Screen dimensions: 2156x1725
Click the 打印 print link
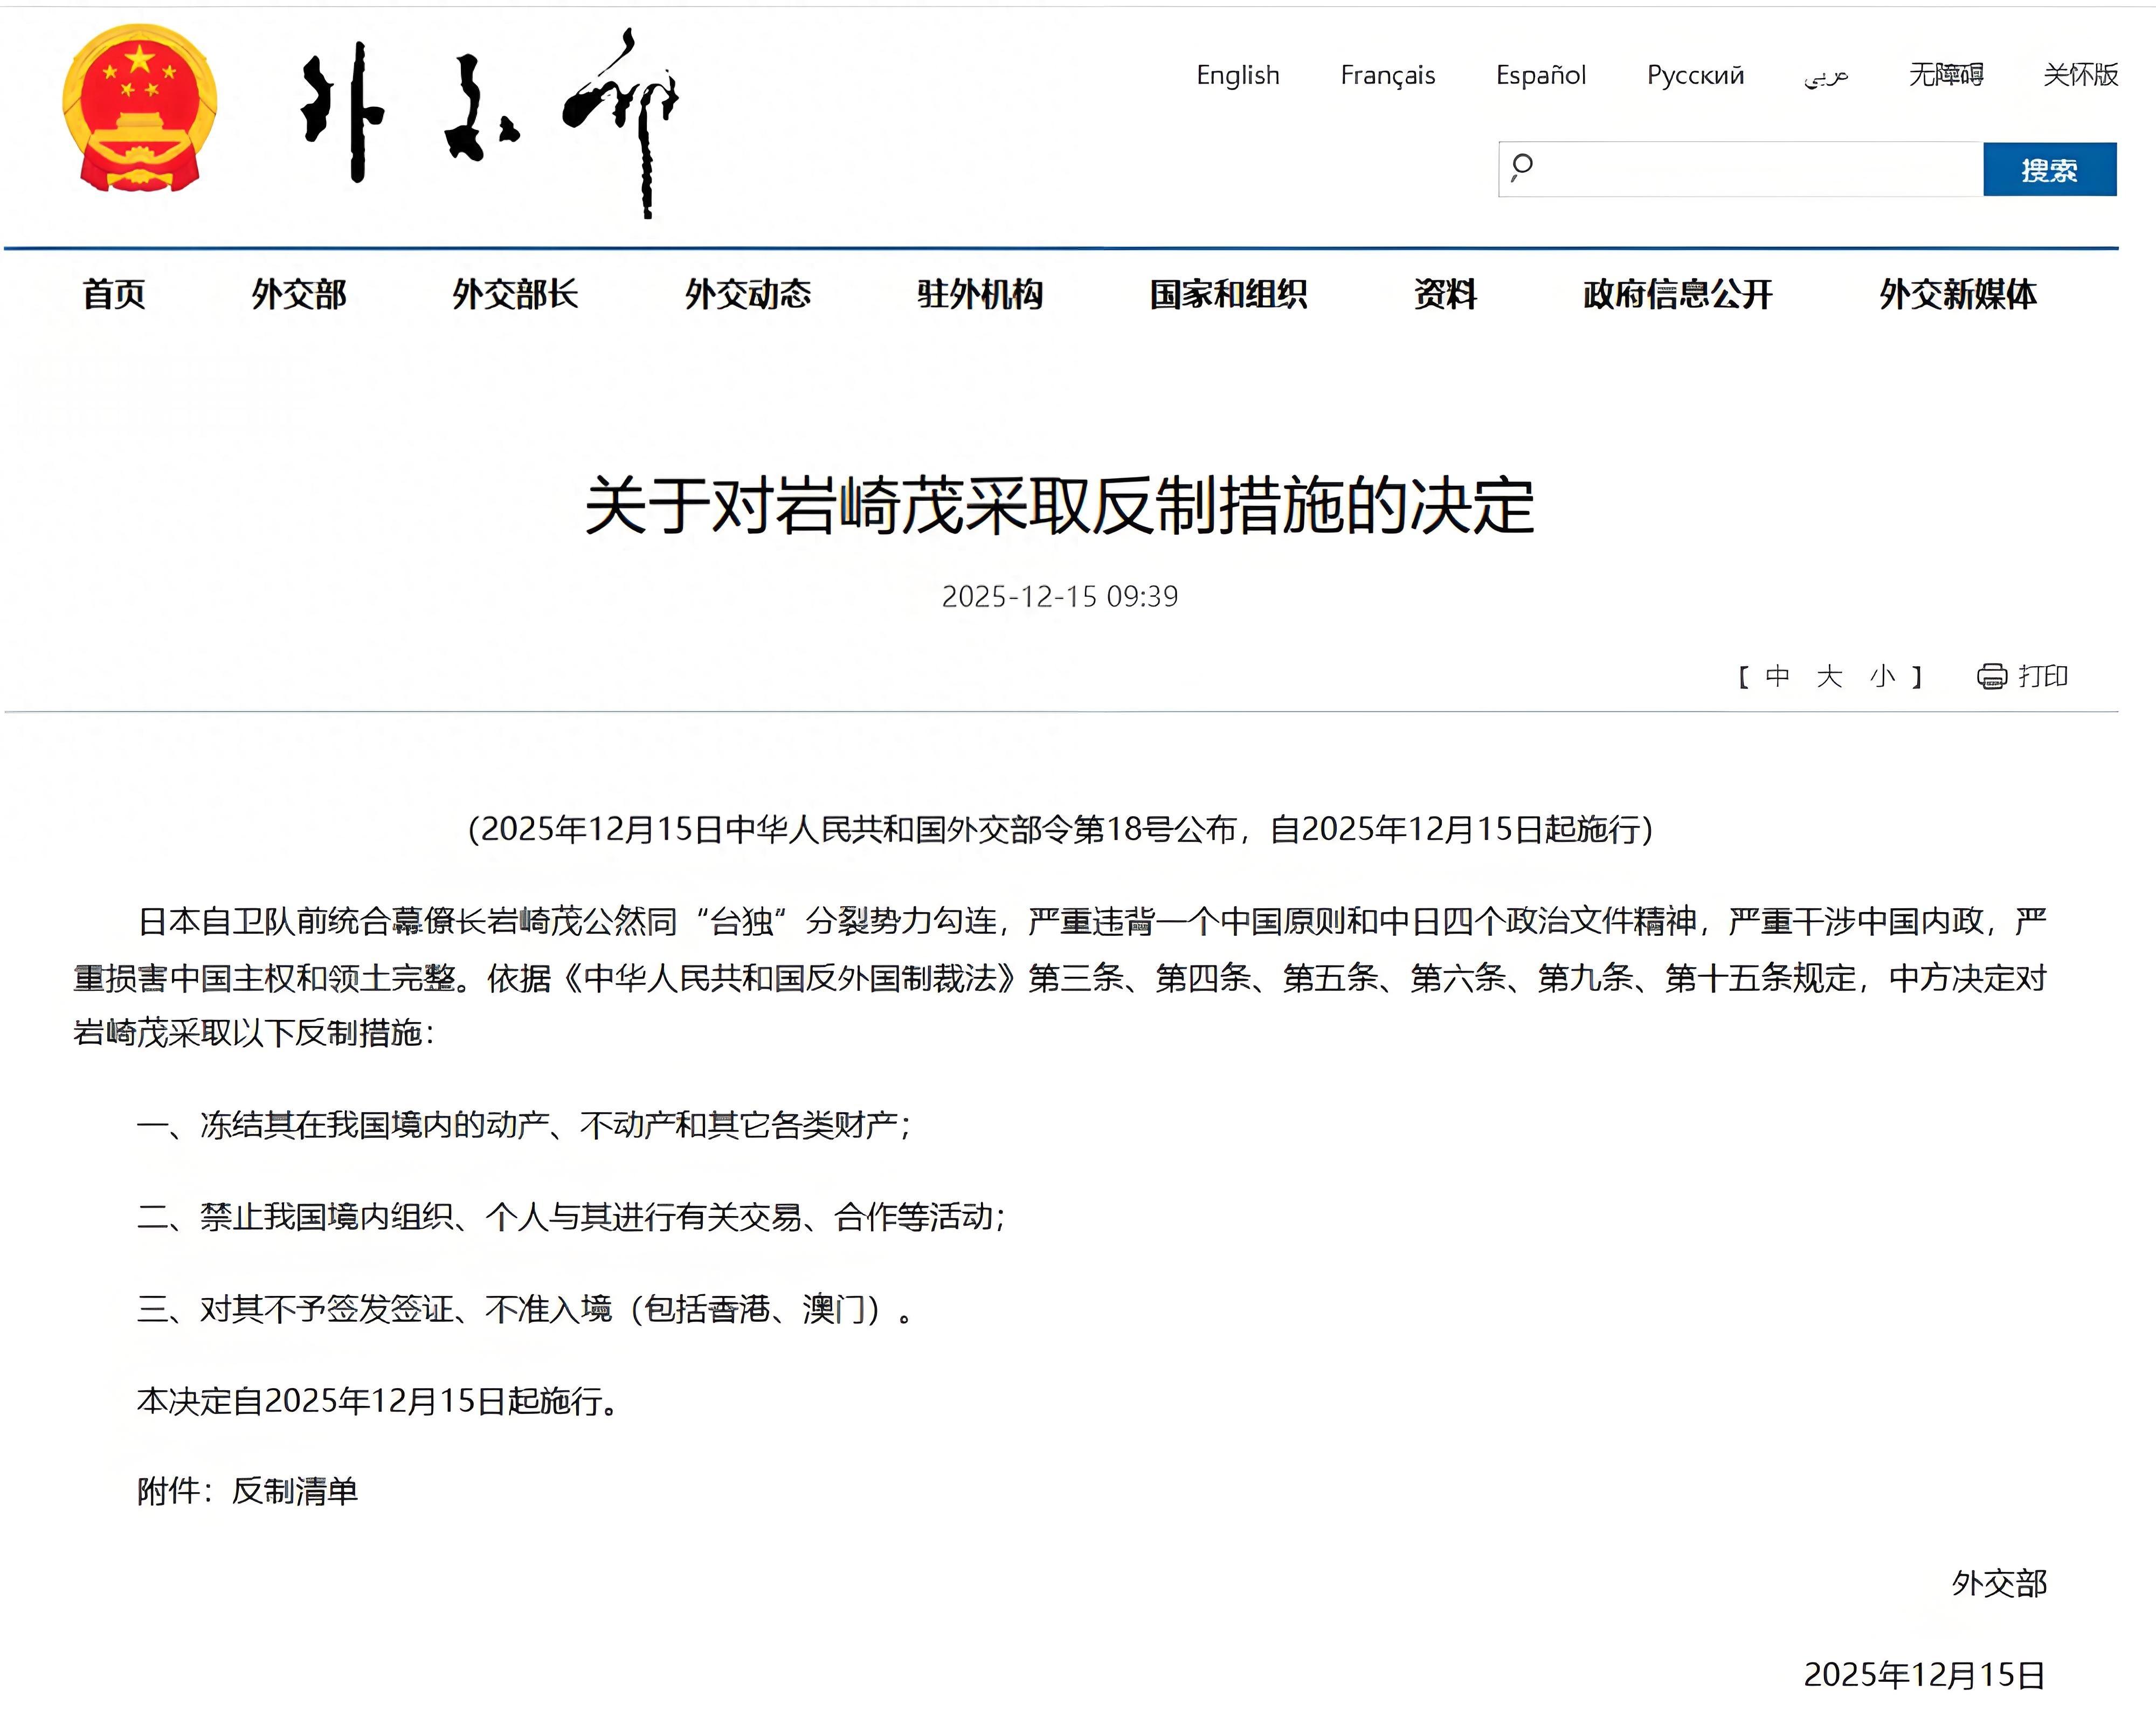pyautogui.click(x=2043, y=677)
